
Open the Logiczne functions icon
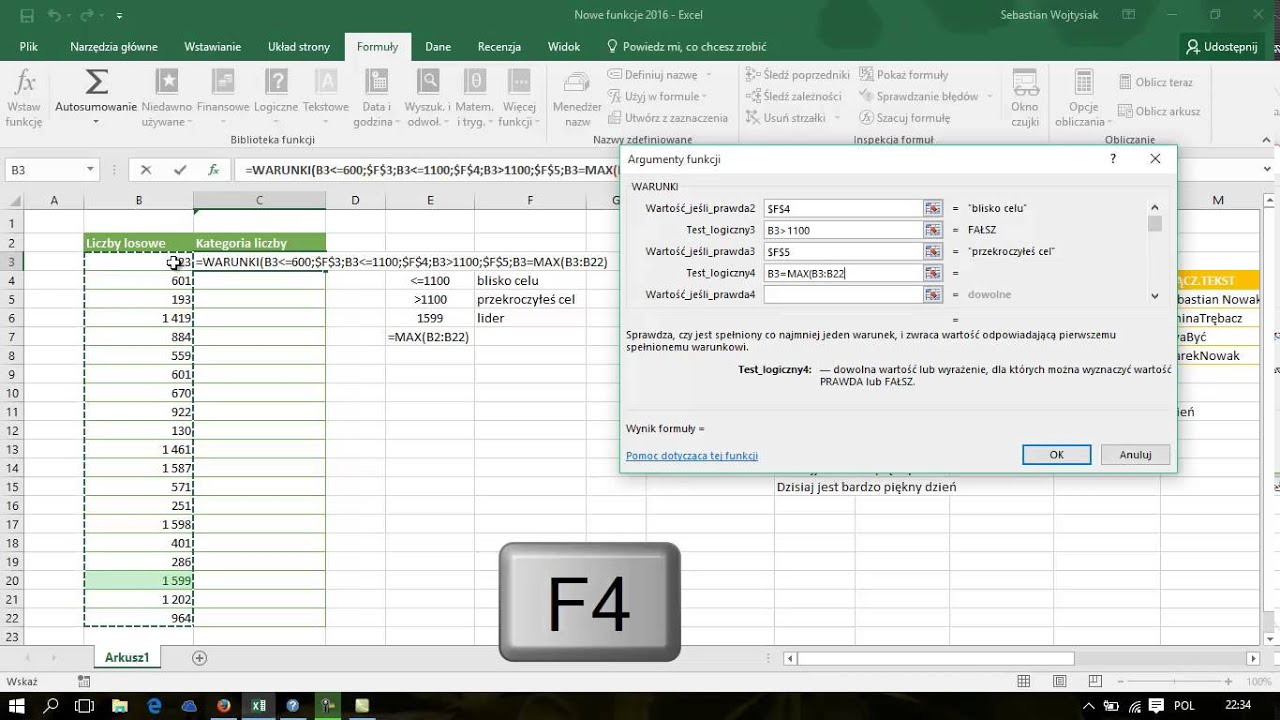tap(276, 82)
